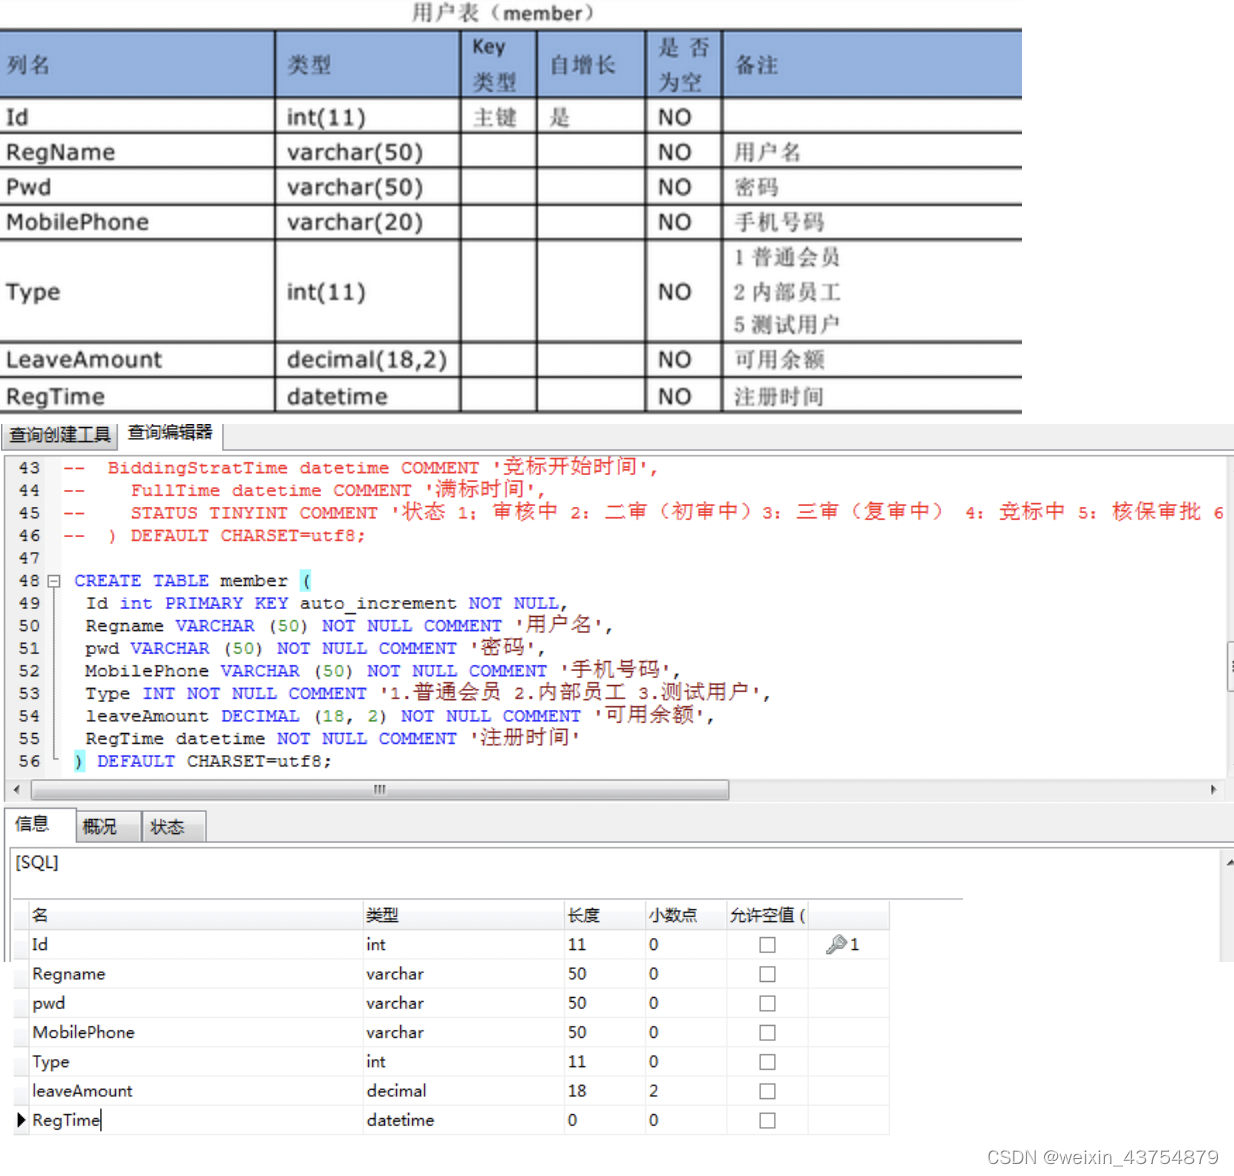Image resolution: width=1234 pixels, height=1176 pixels.
Task: Click the 列名 header in the spec table
Action: click(137, 65)
